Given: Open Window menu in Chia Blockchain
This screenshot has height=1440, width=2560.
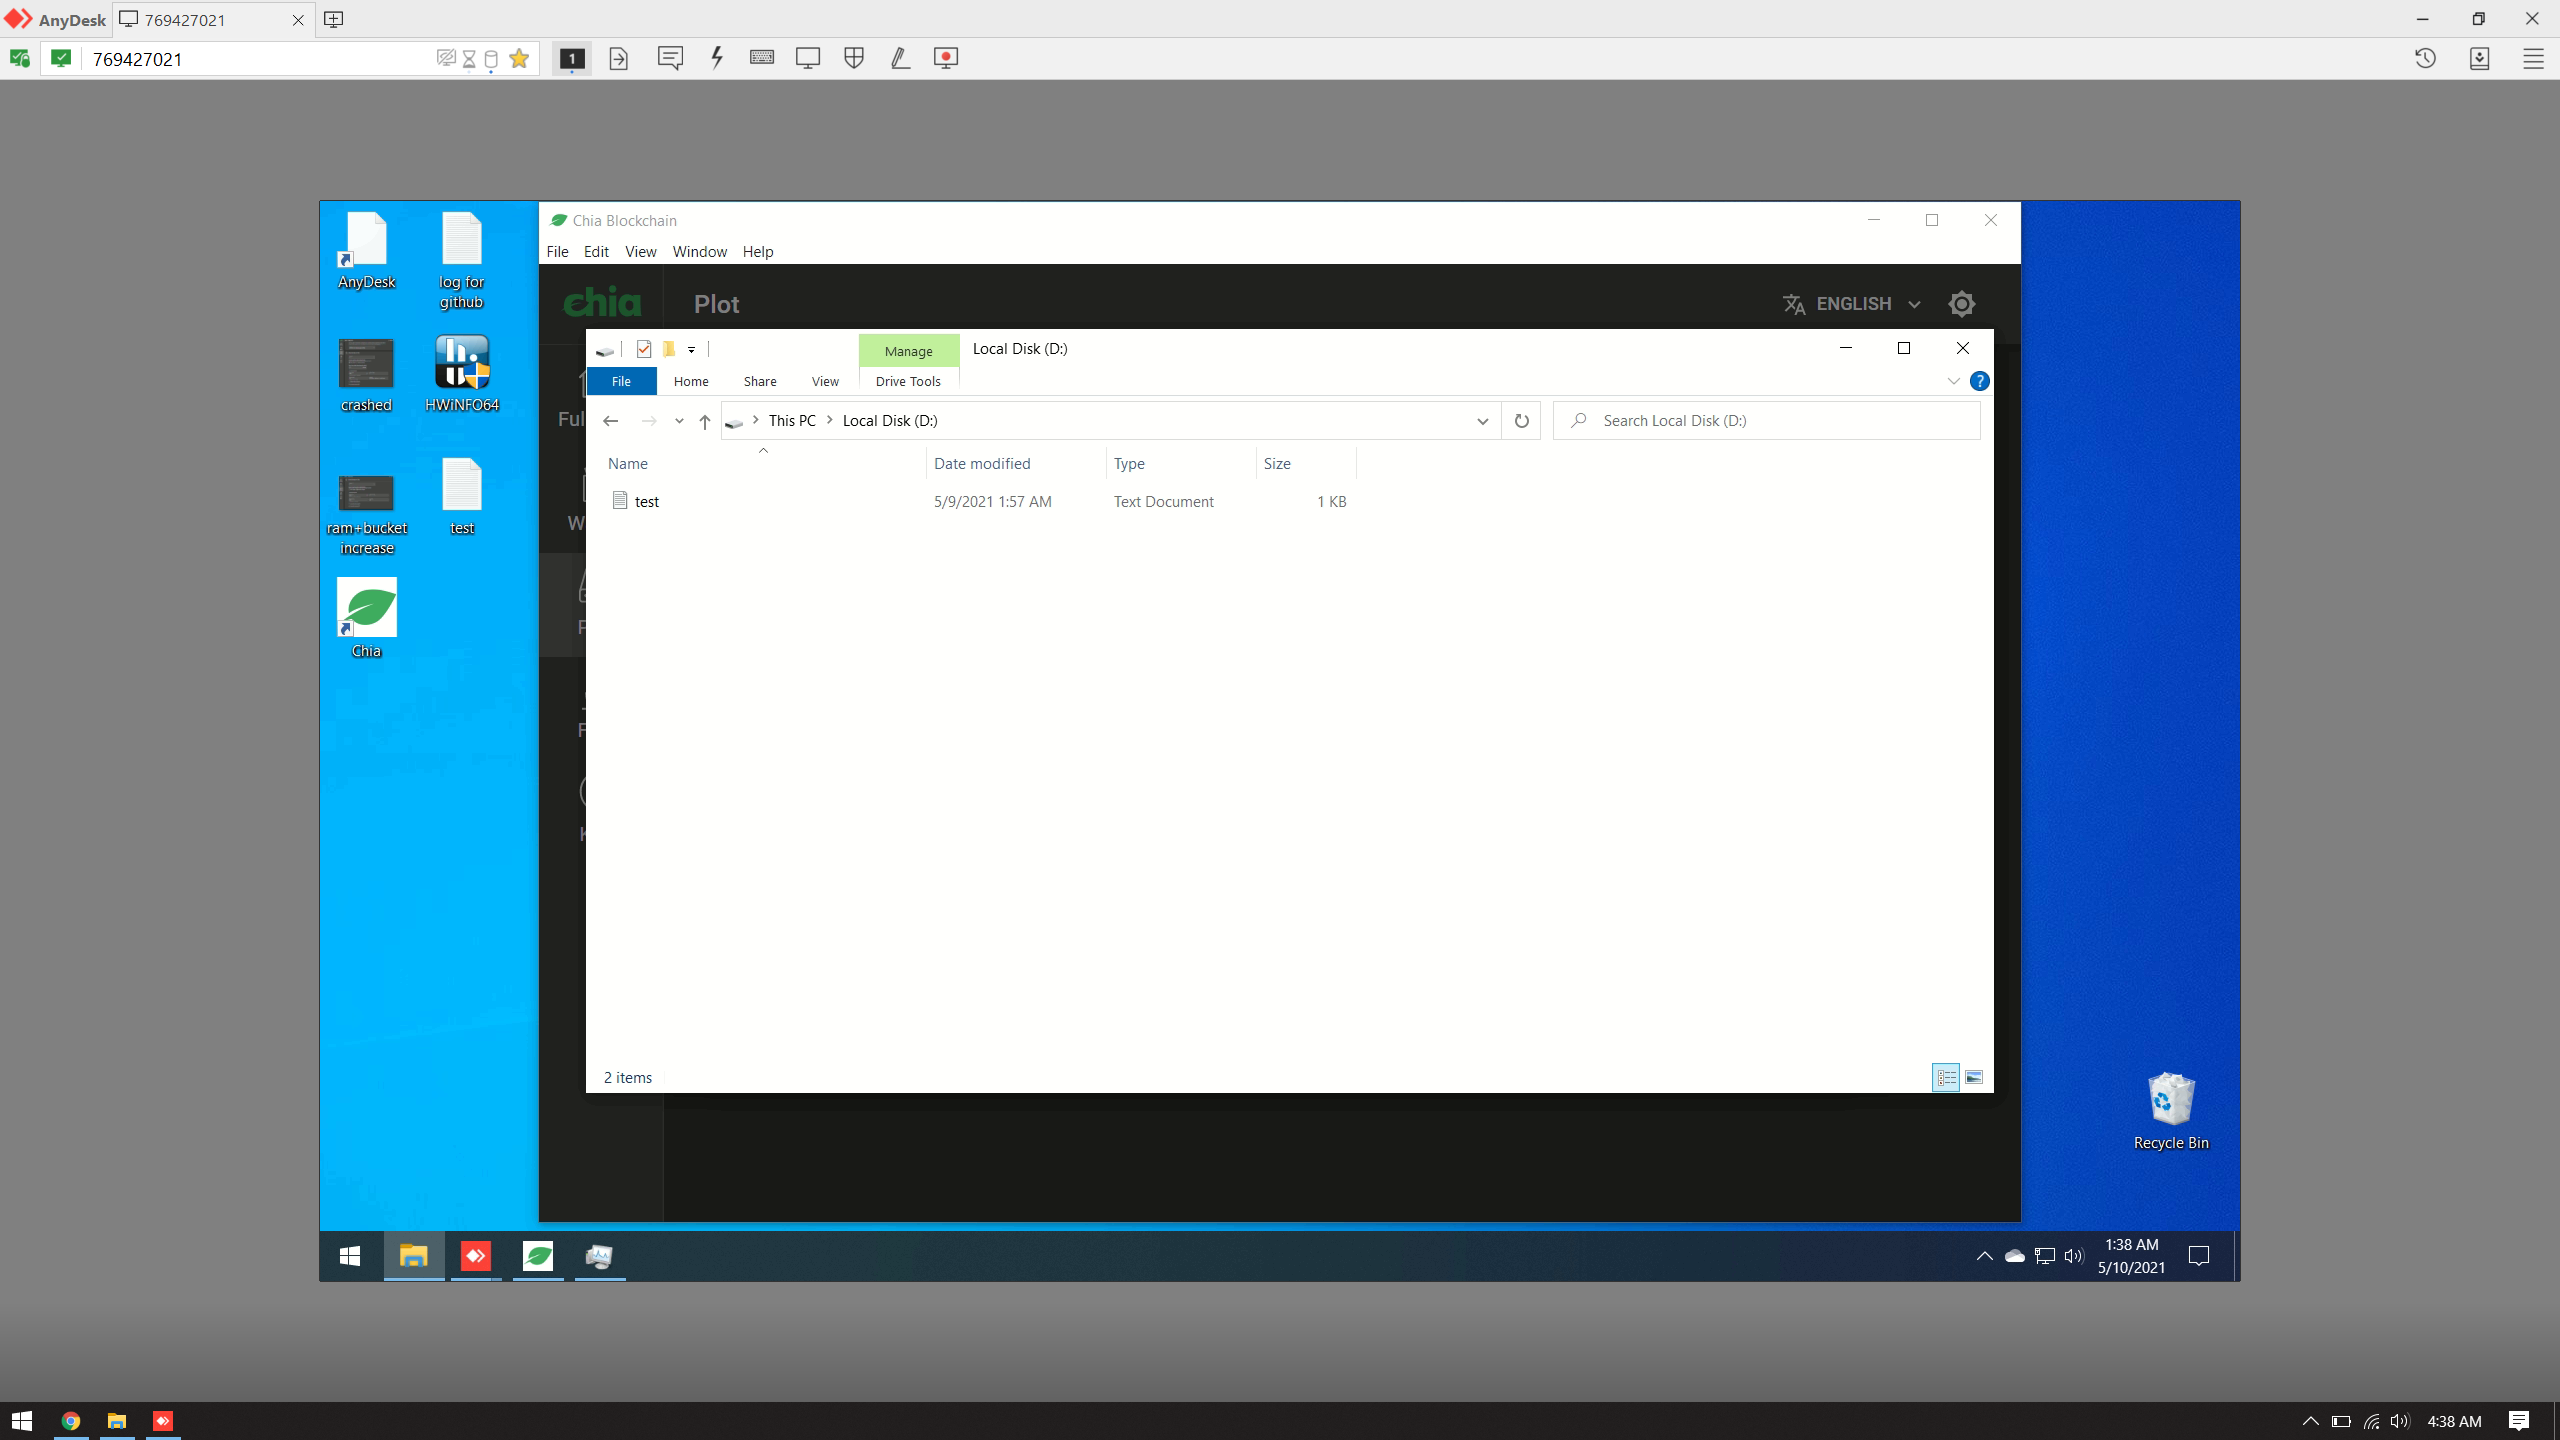Looking at the screenshot, I should [699, 252].
